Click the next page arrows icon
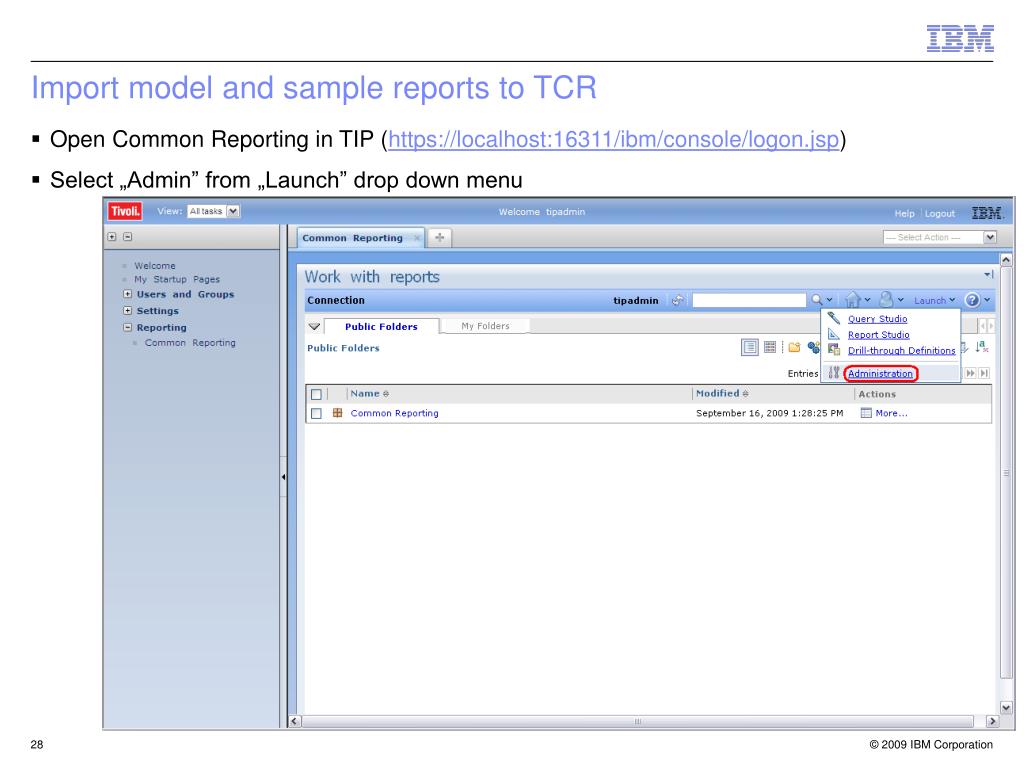The image size is (1024, 768). (970, 373)
